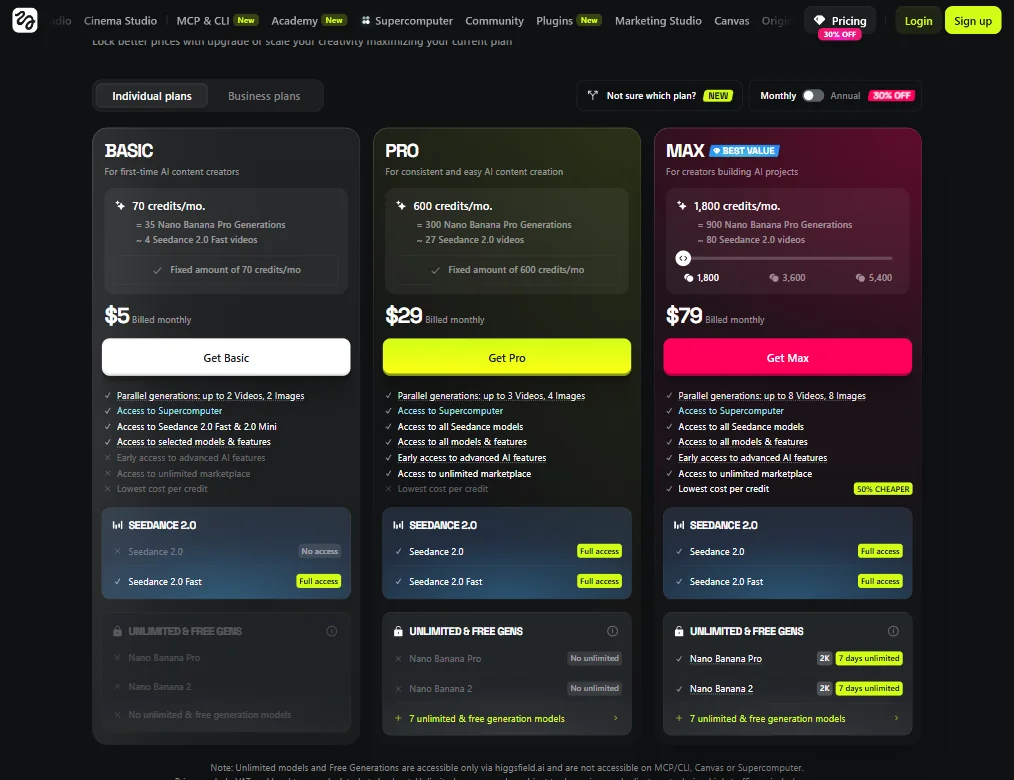The image size is (1014, 780).
Task: Open Basic 'Access to Supercomputer' link
Action: (169, 411)
